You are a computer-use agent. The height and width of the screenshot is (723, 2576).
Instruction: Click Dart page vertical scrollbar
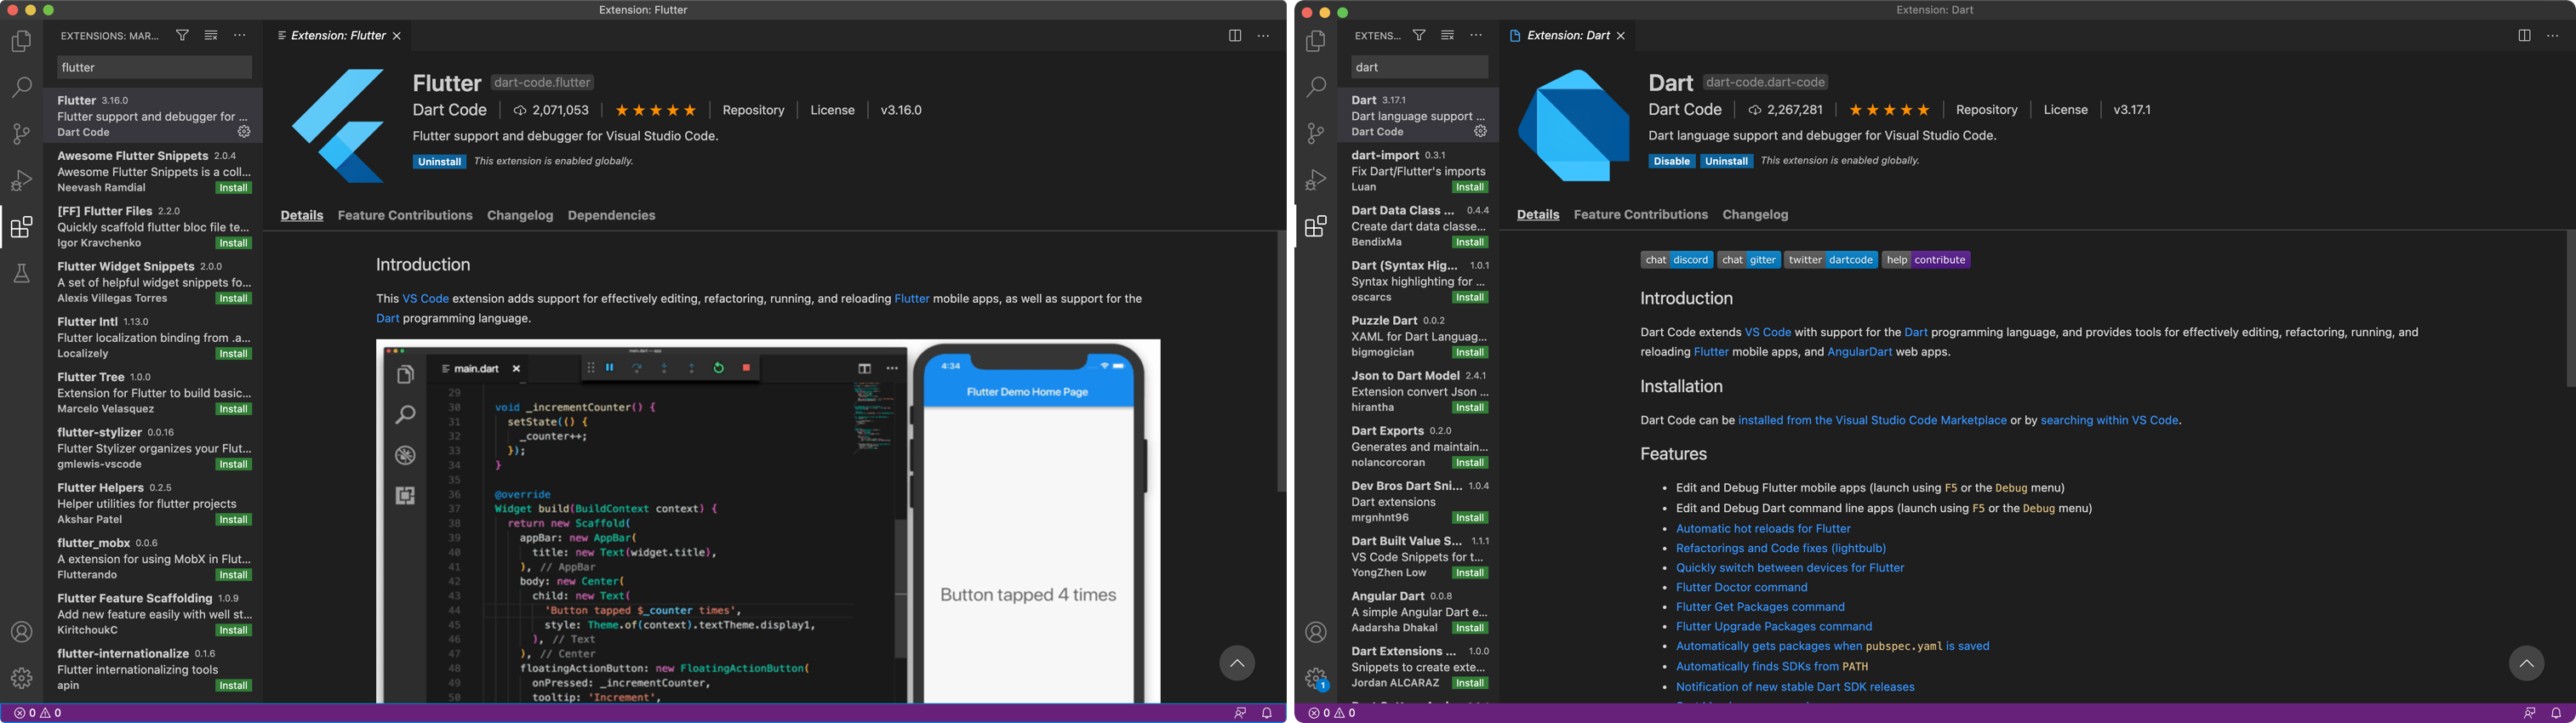2570,309
